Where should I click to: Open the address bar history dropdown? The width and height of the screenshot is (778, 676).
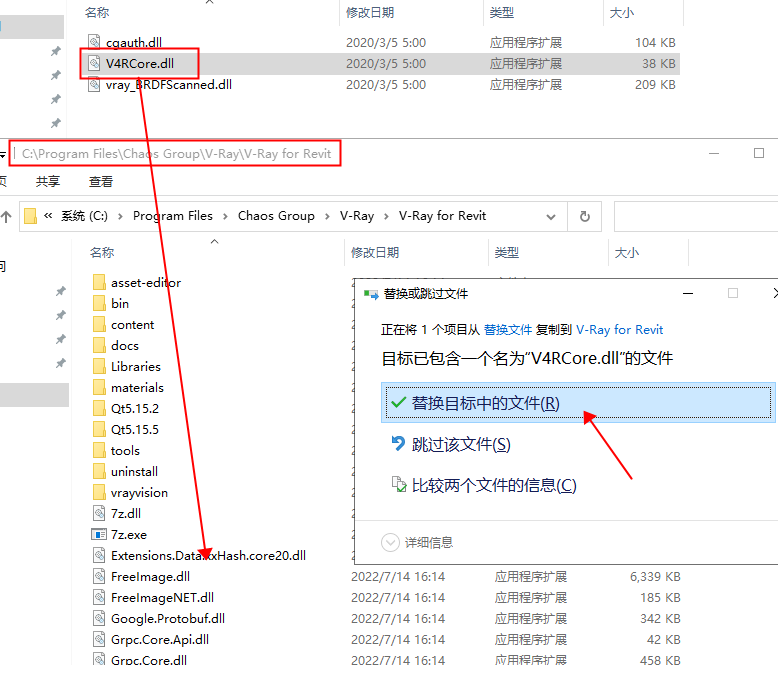point(551,216)
